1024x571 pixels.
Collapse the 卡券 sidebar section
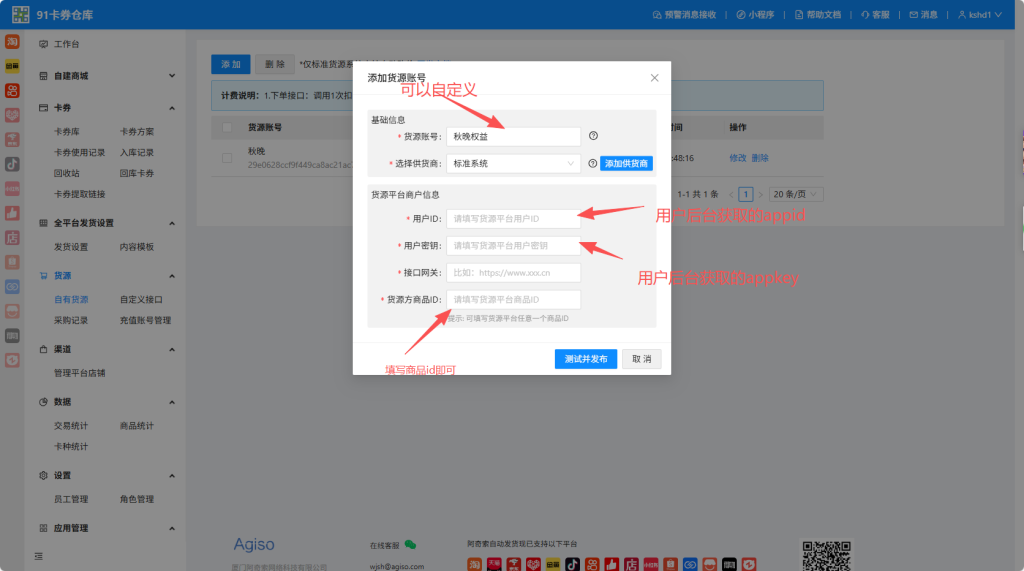click(x=172, y=108)
